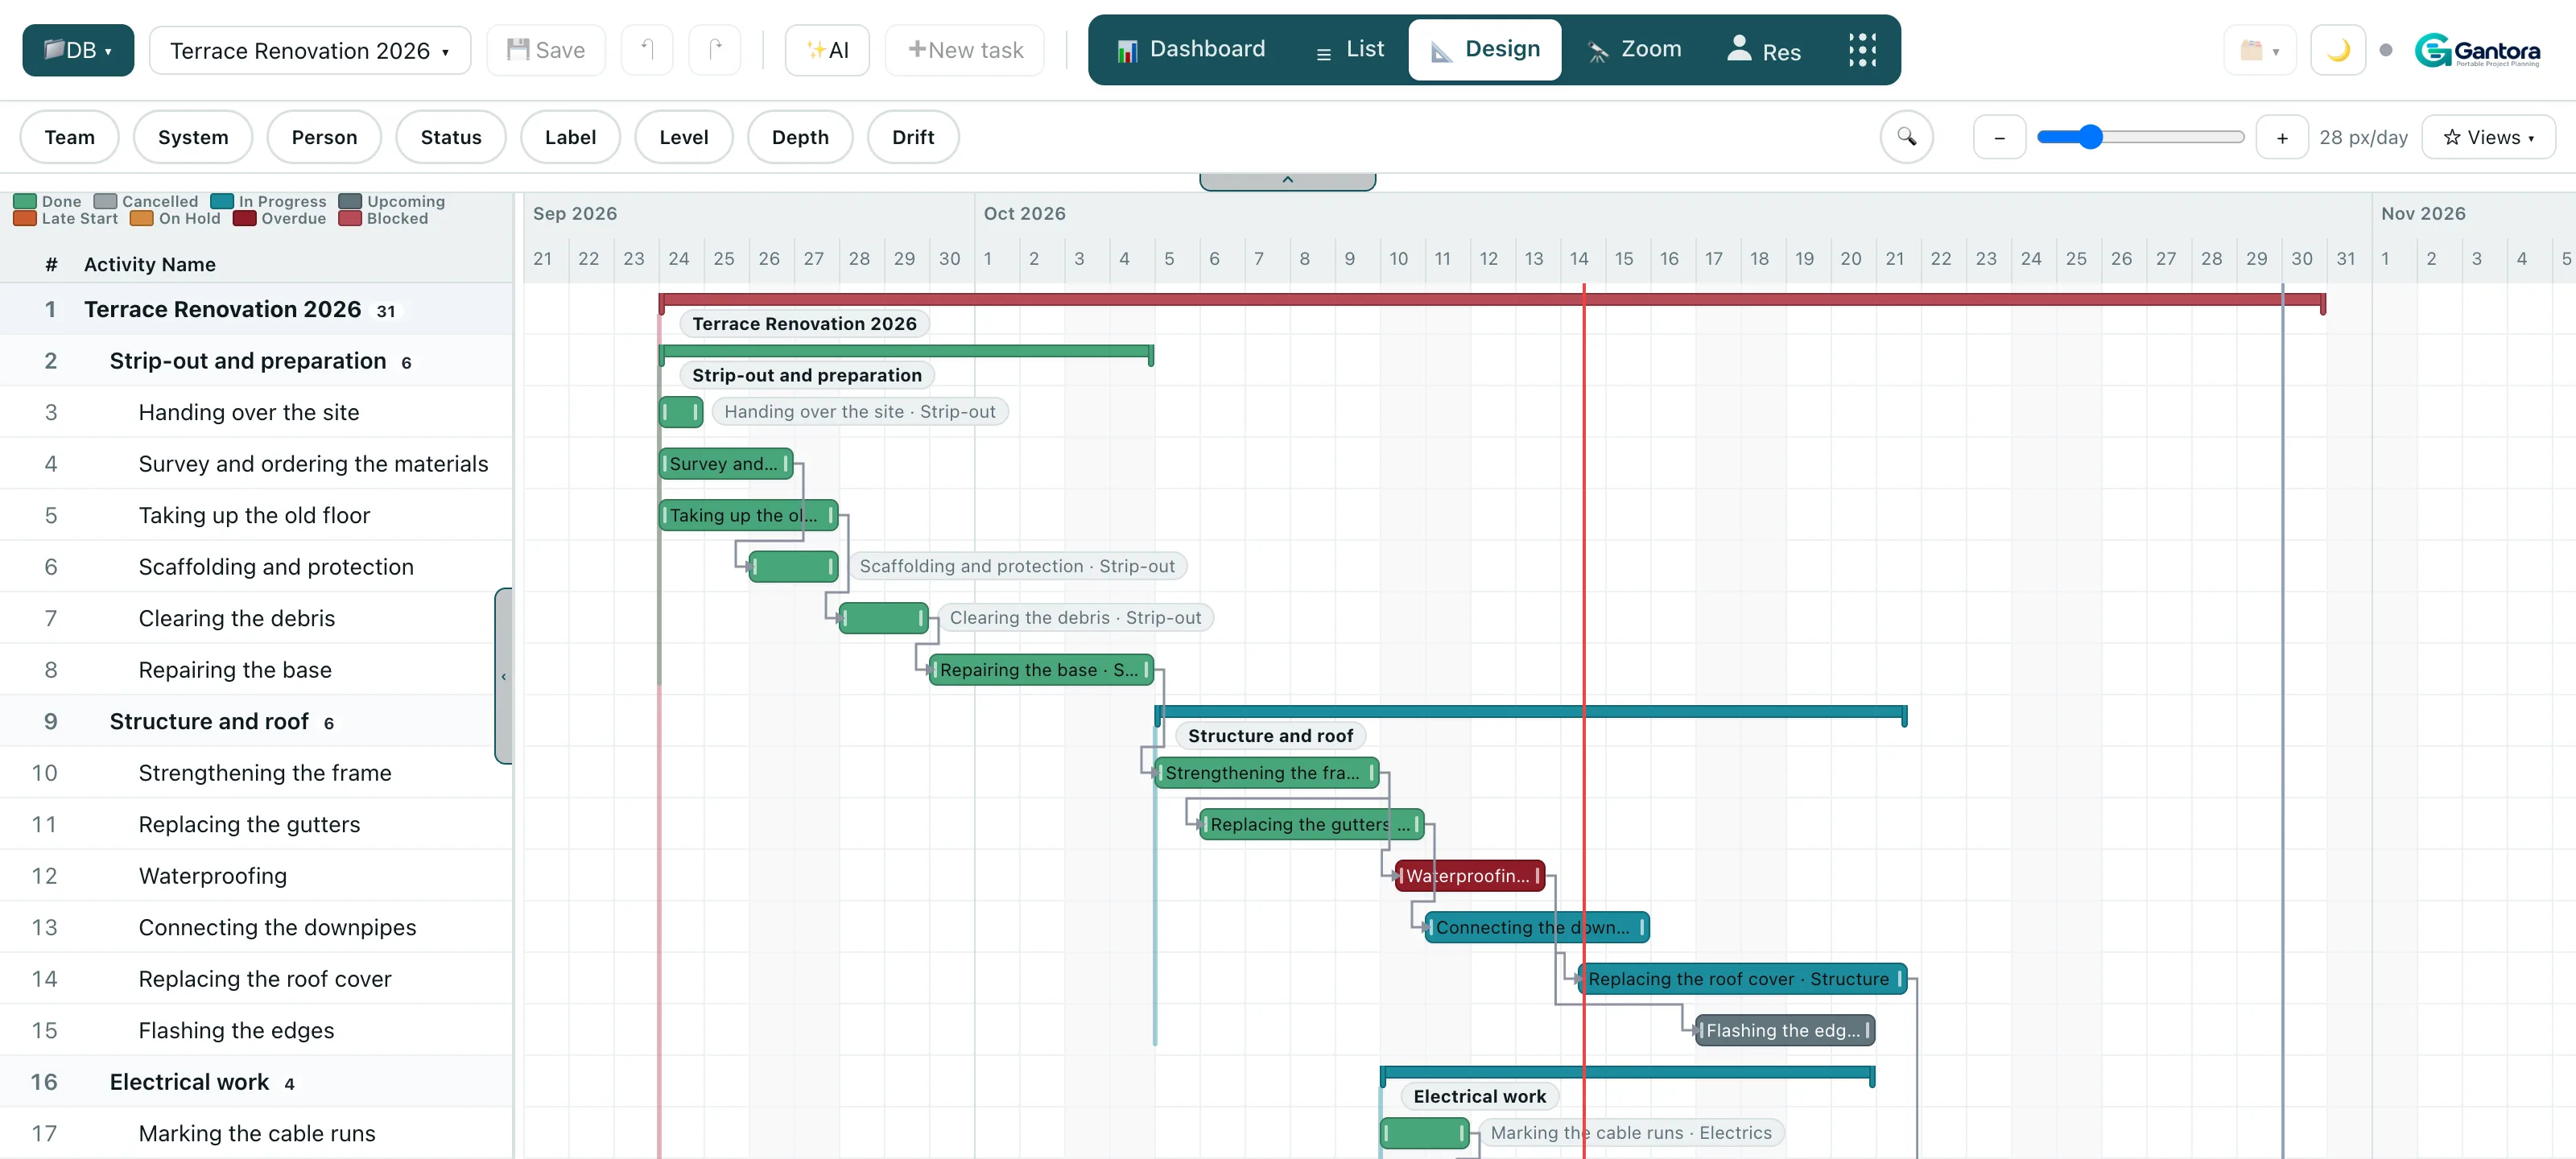Open the dotted grid apps menu

pyautogui.click(x=1862, y=49)
